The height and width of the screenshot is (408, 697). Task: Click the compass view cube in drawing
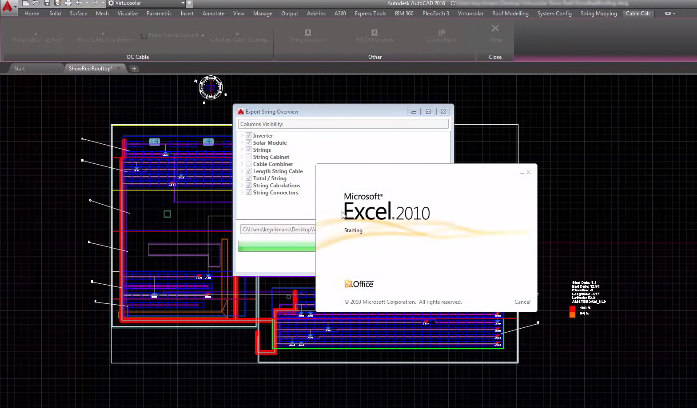211,88
